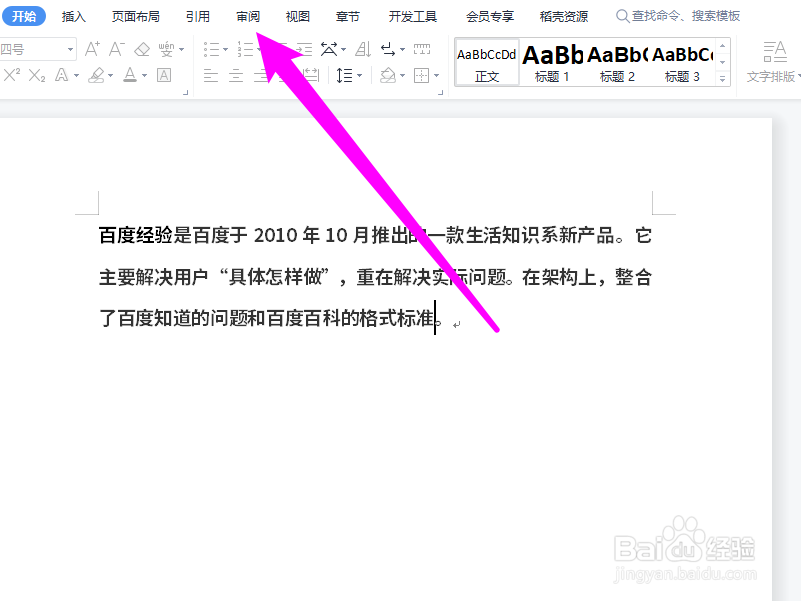801x601 pixels.
Task: Expand the show/hide marks dropdown arrow
Action: tap(403, 50)
